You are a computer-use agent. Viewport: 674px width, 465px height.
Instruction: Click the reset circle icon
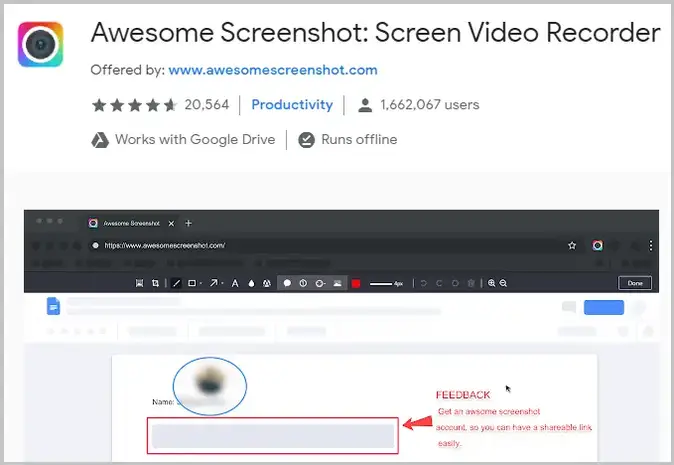point(455,283)
